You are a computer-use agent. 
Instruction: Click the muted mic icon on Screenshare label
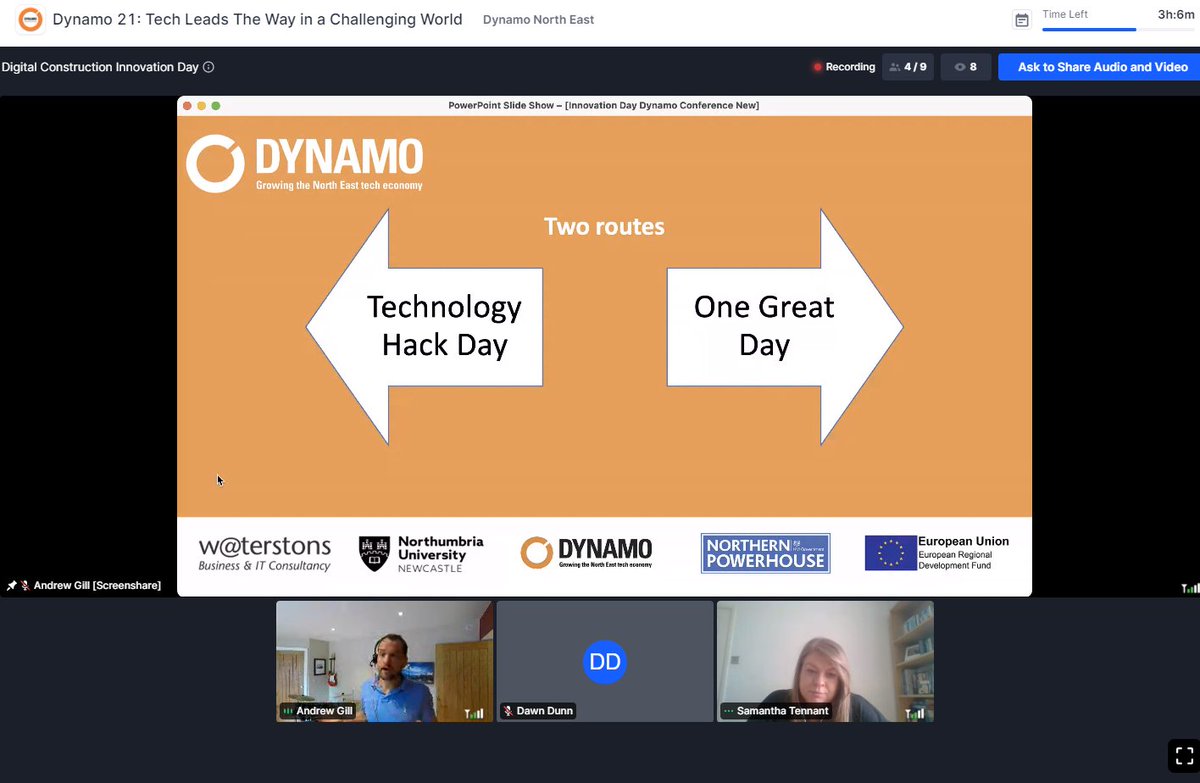click(x=25, y=585)
